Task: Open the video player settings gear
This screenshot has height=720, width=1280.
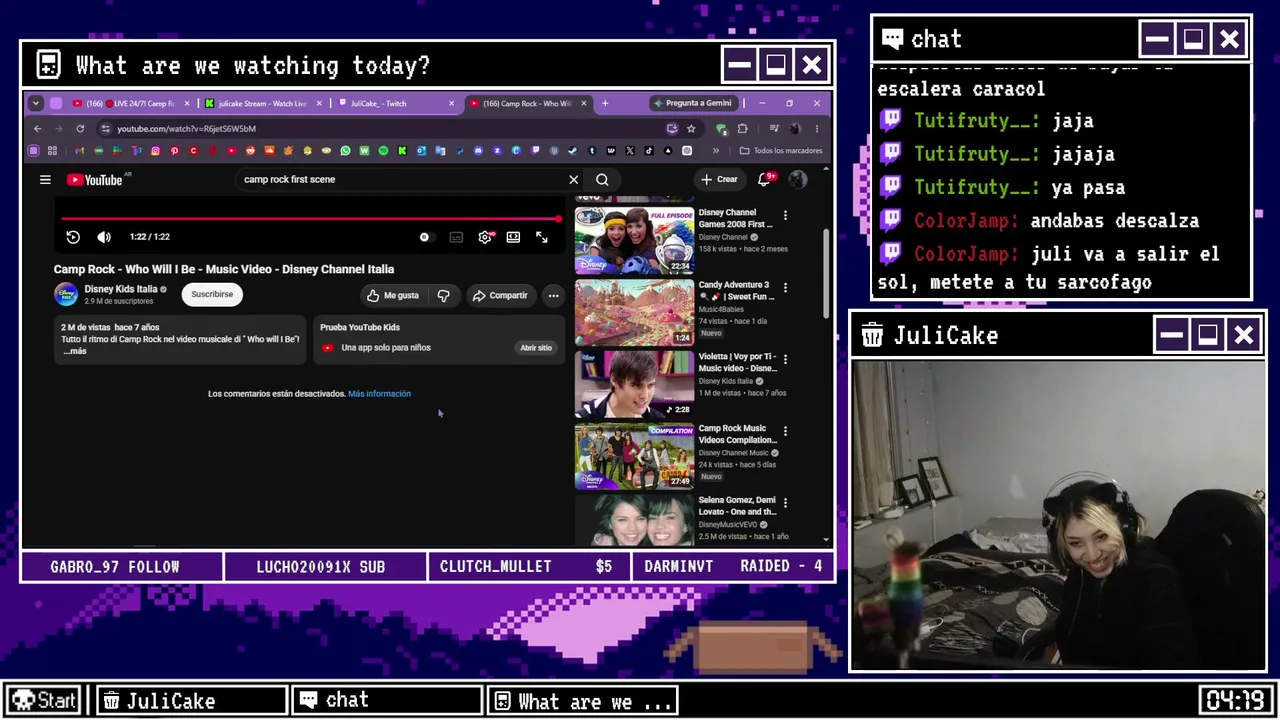Action: (485, 237)
